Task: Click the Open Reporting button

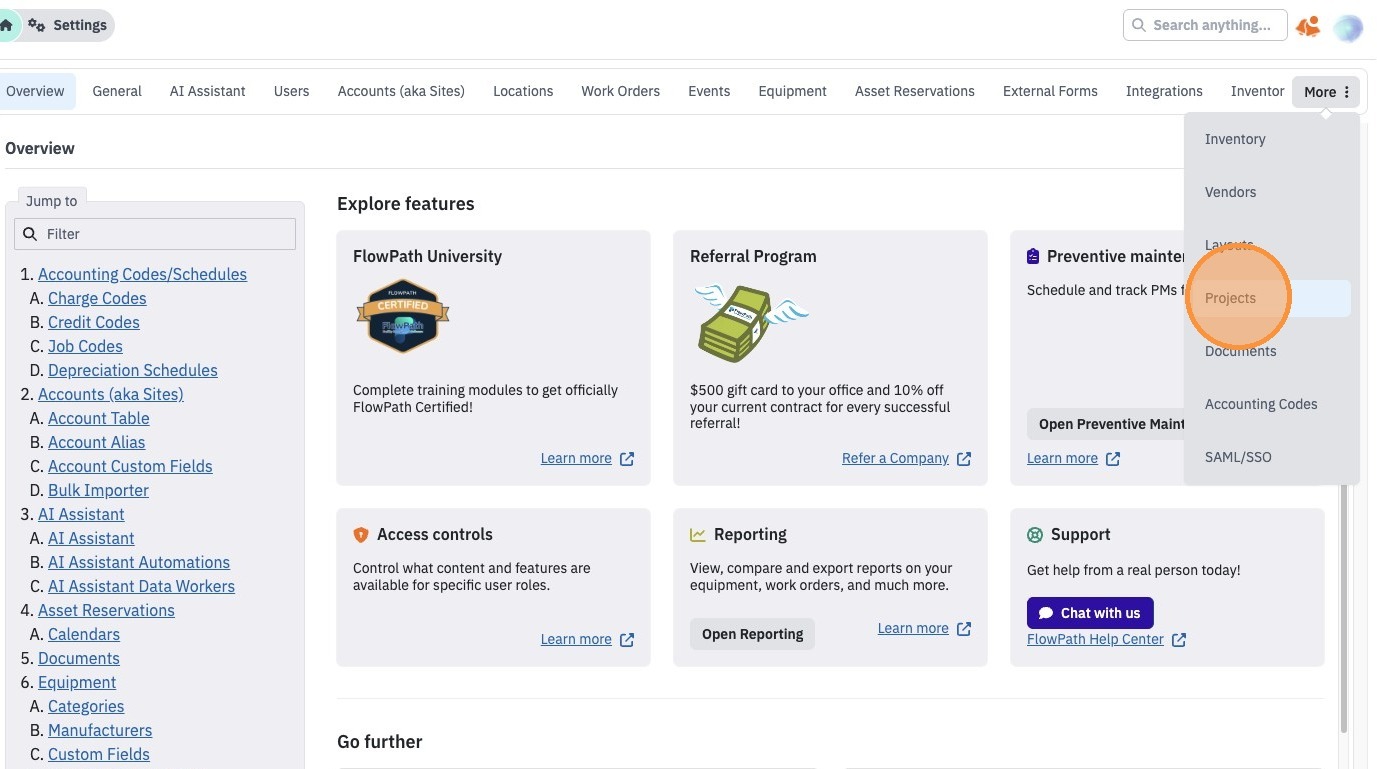Action: coord(752,634)
